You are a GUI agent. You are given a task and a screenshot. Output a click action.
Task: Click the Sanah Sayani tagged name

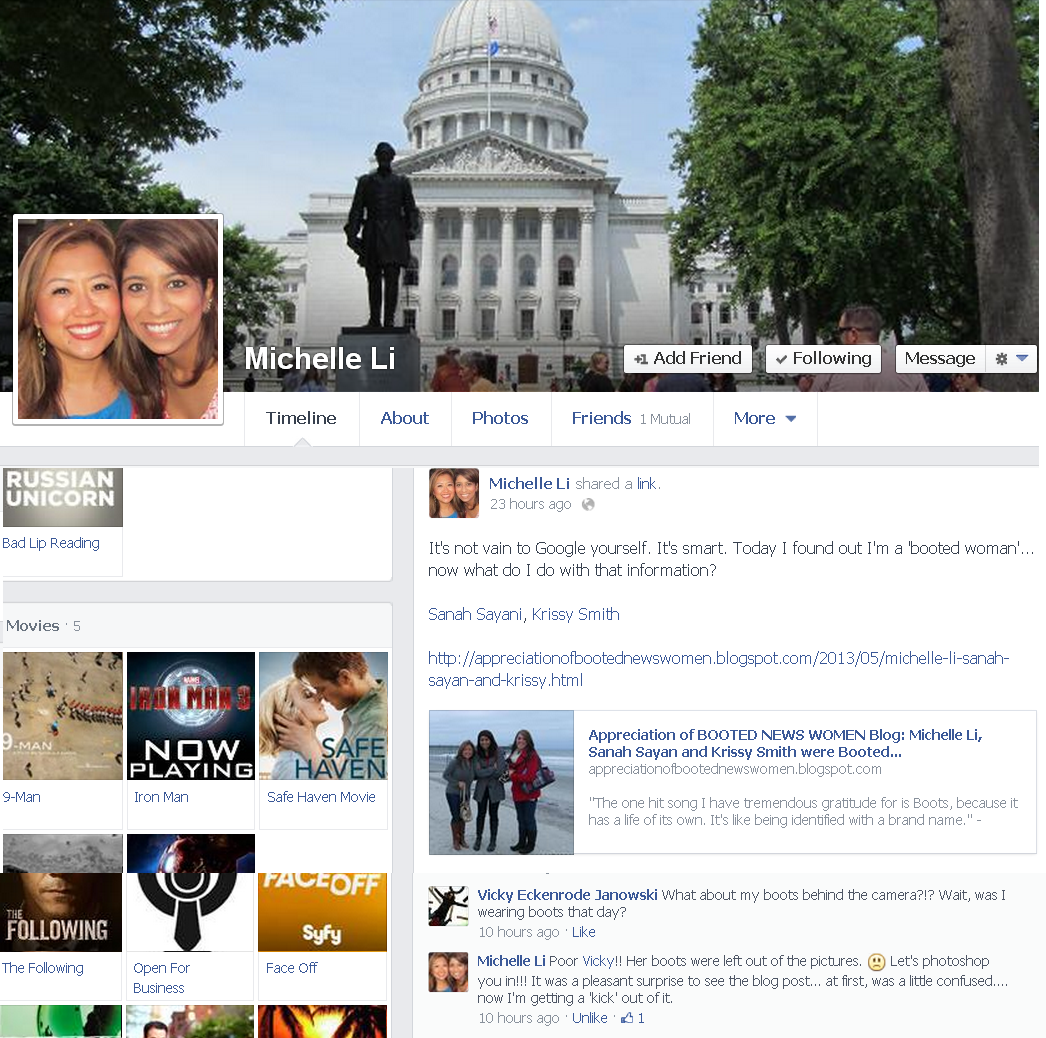click(474, 614)
